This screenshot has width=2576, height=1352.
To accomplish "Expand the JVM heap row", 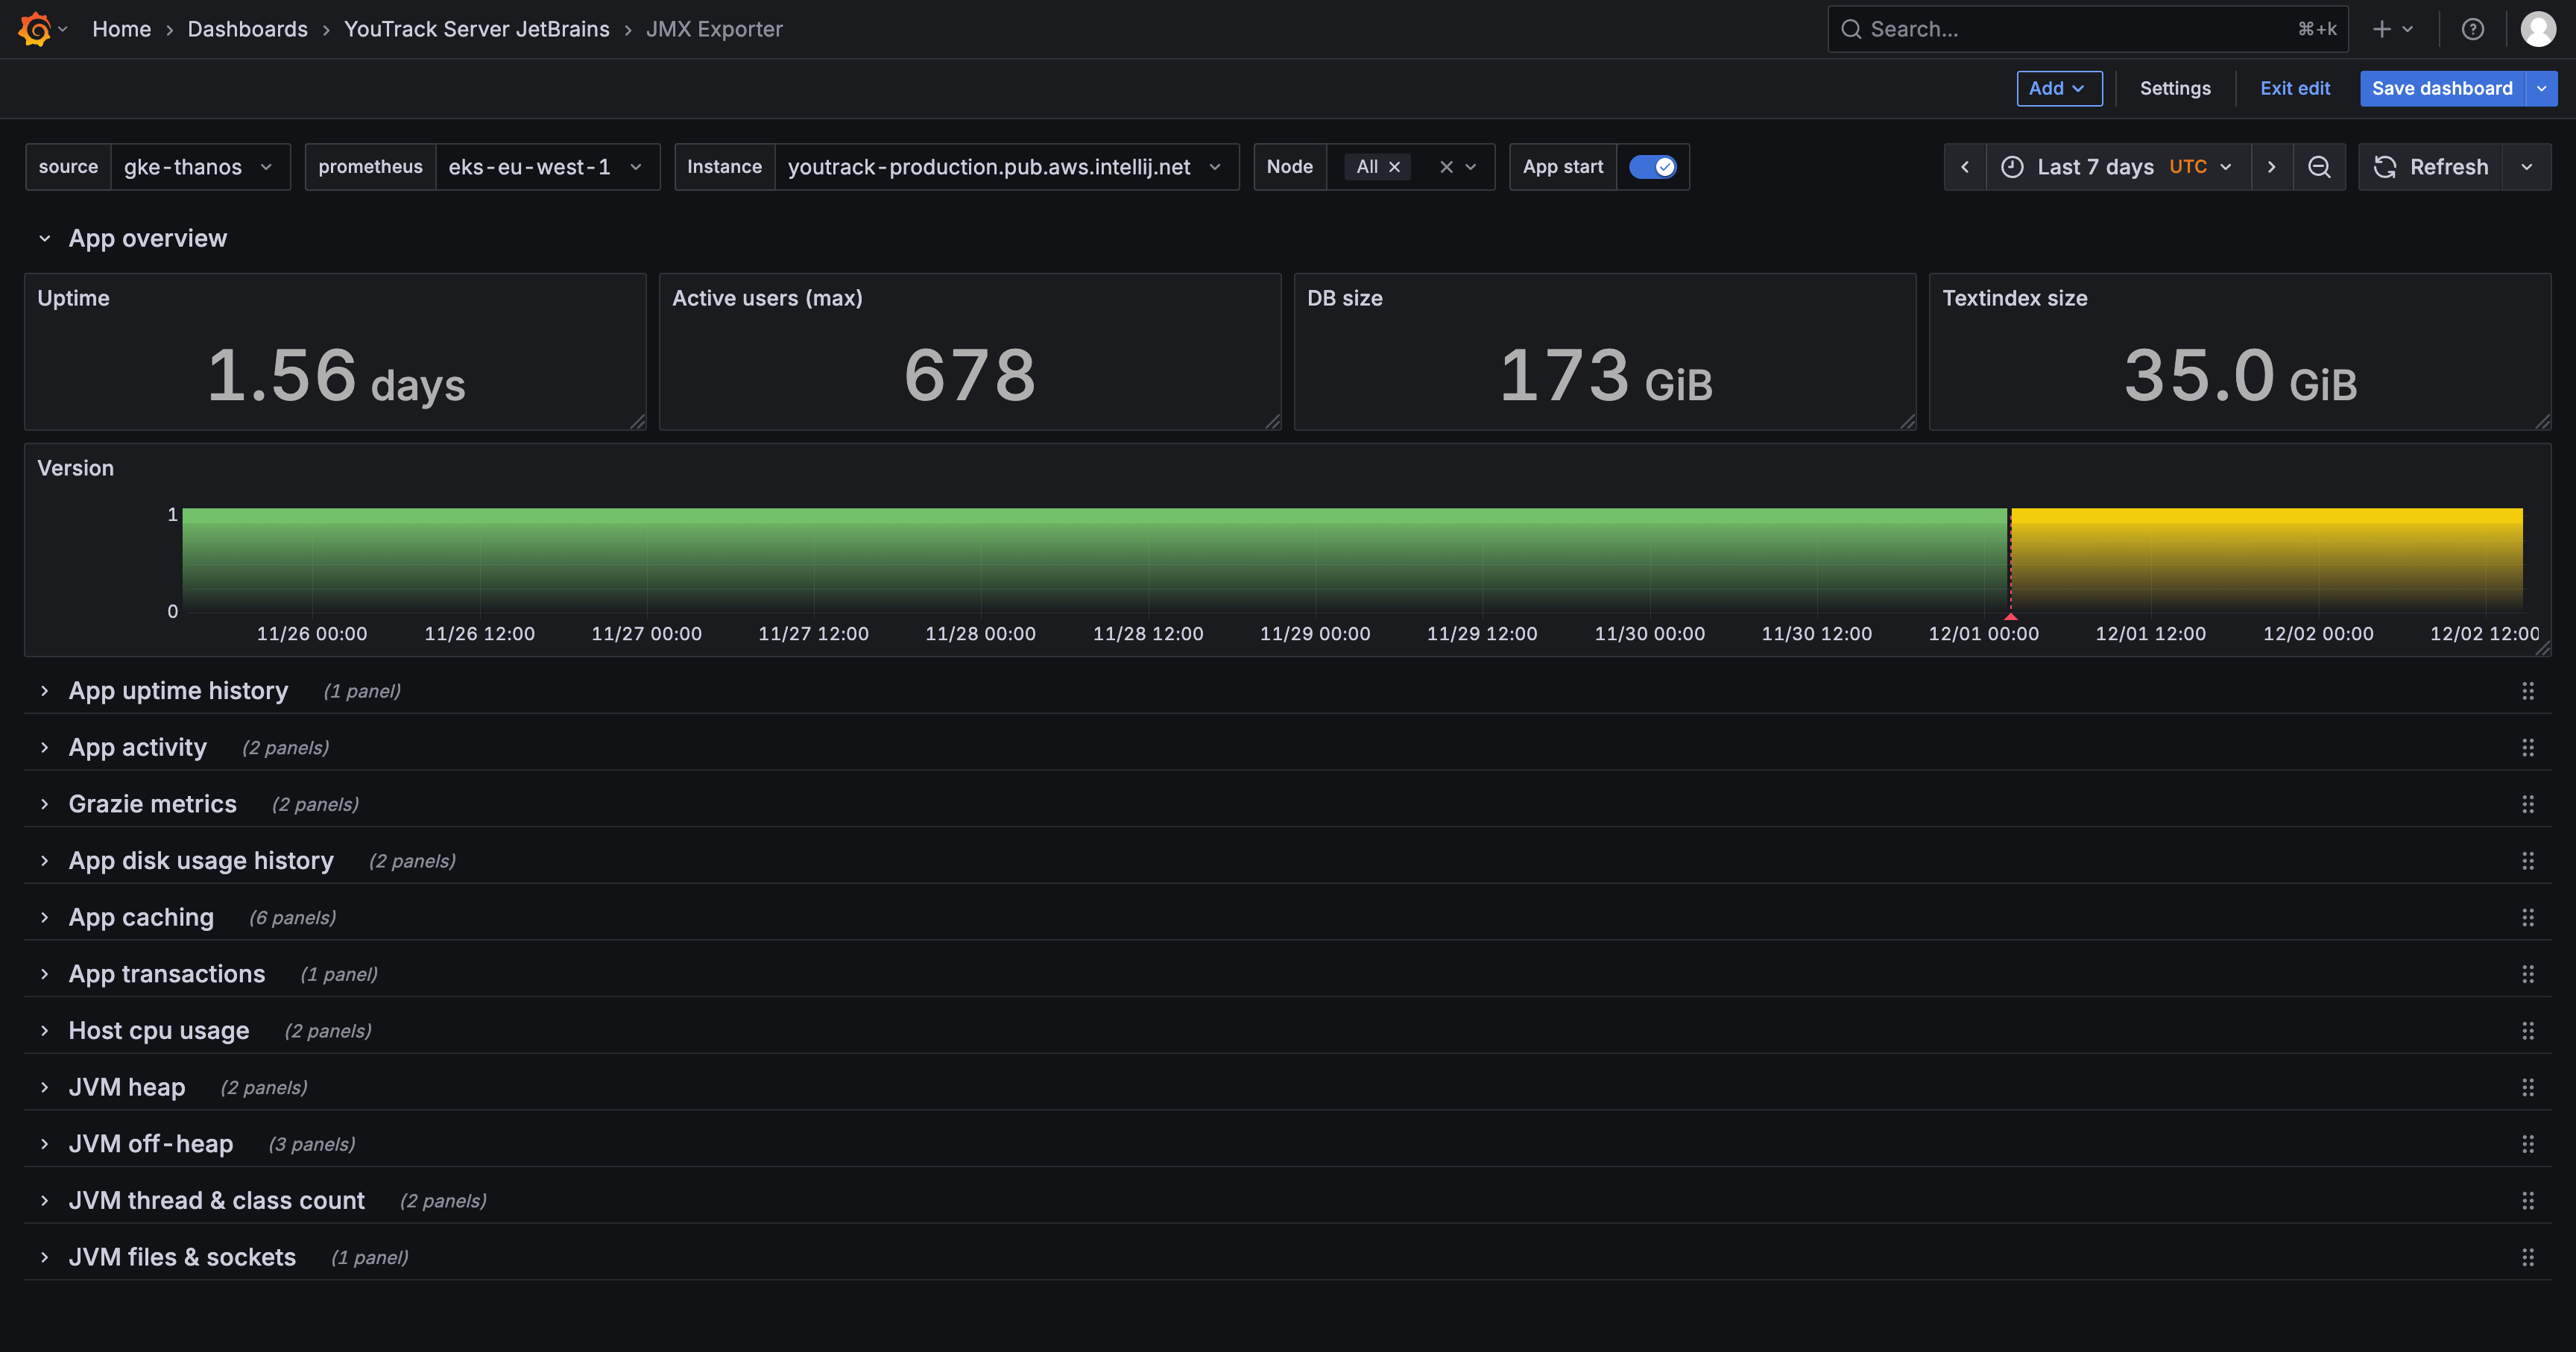I will (44, 1087).
